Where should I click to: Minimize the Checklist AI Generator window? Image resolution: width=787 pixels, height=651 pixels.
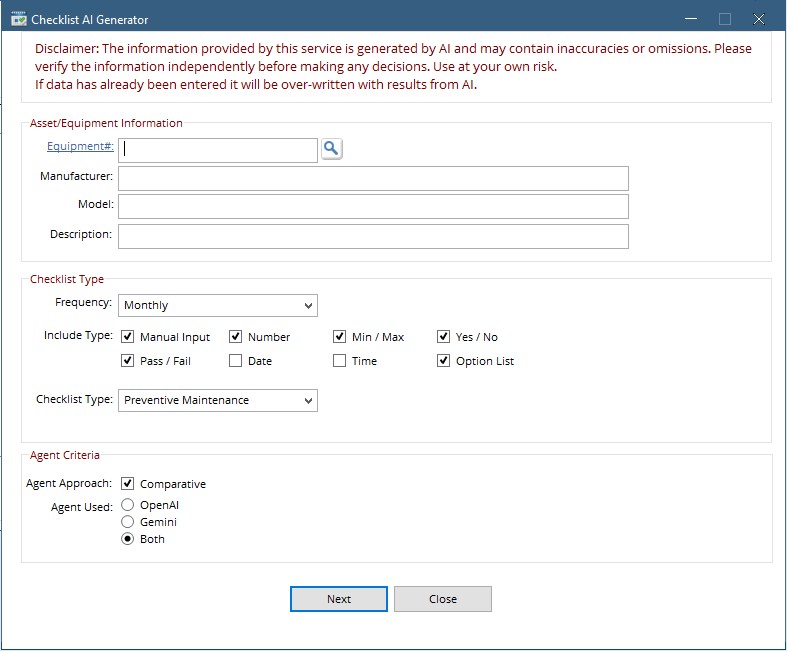691,19
